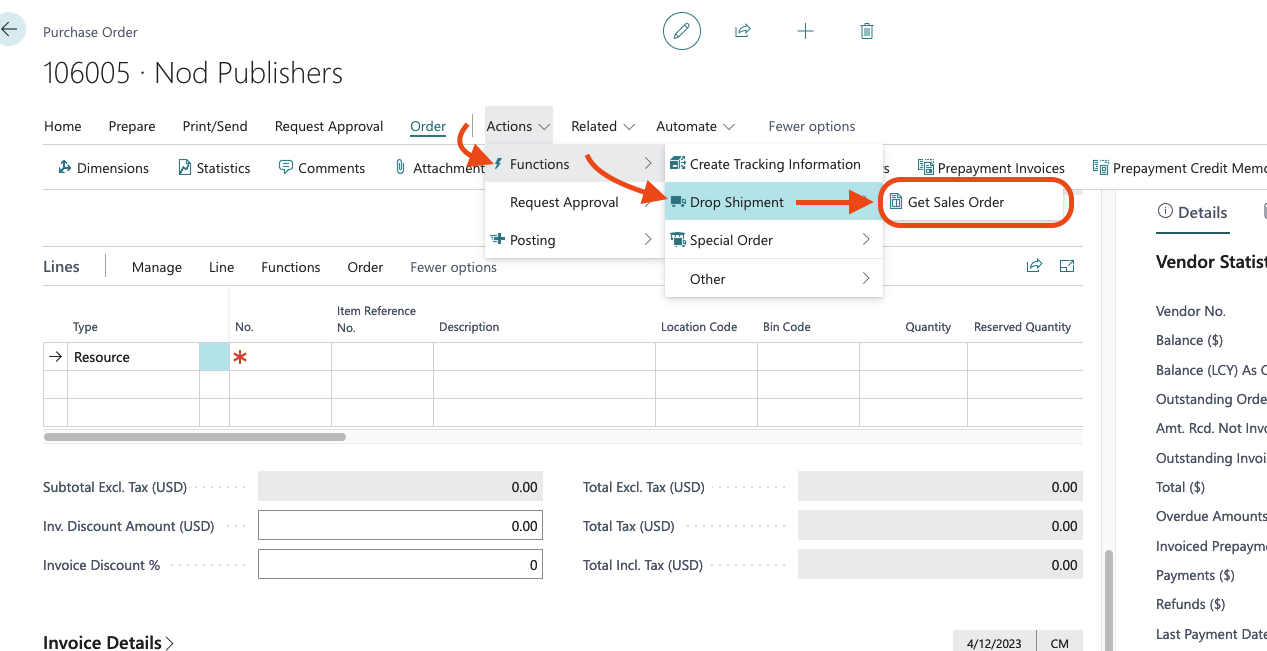This screenshot has height=651, width=1267.
Task: Click the CM company indicator
Action: coord(1060,643)
